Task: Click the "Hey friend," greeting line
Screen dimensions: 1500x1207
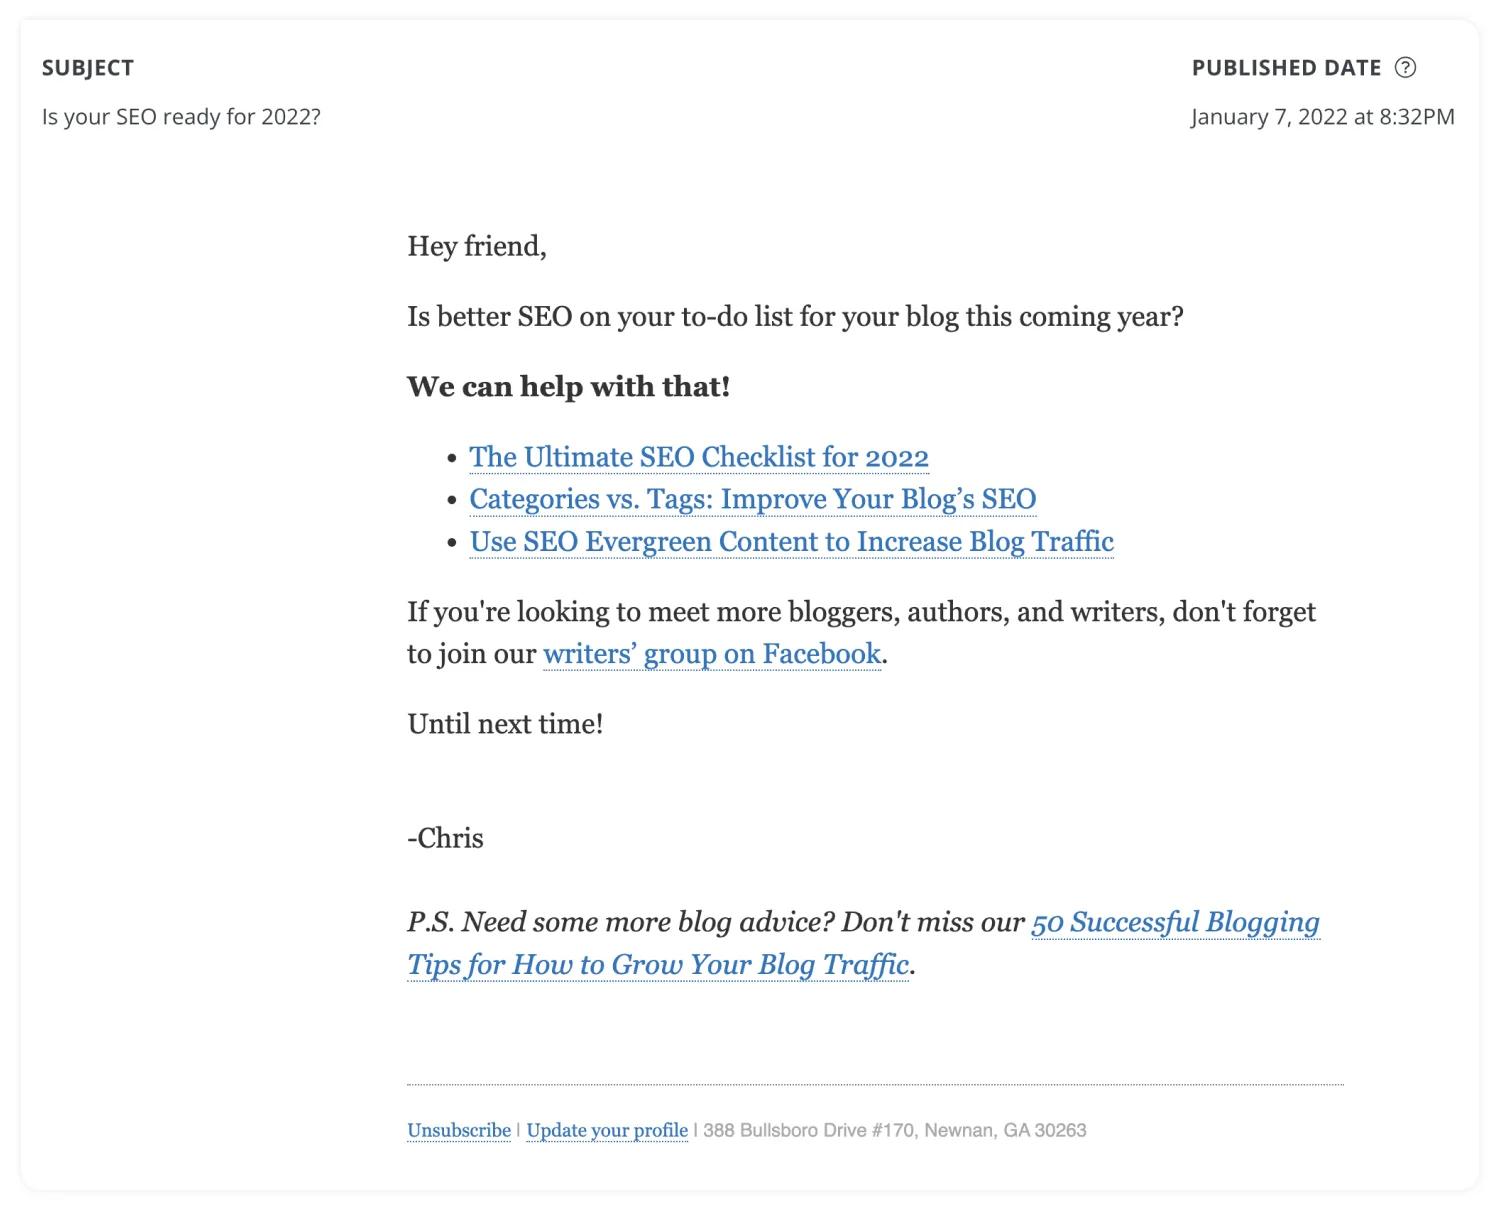Action: point(477,246)
